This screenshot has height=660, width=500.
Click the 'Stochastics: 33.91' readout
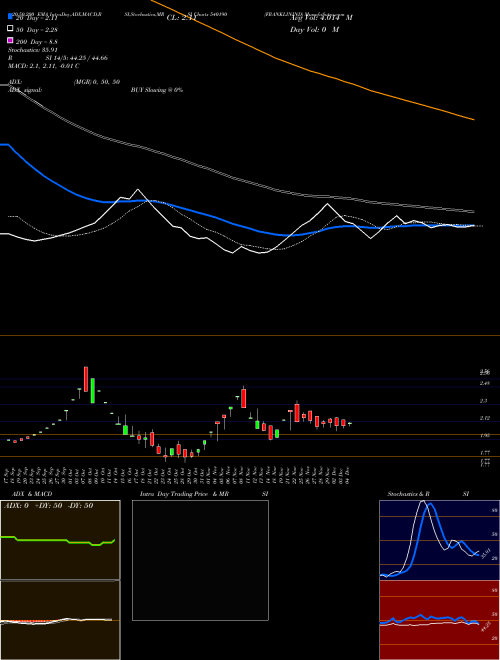click(x=32, y=50)
